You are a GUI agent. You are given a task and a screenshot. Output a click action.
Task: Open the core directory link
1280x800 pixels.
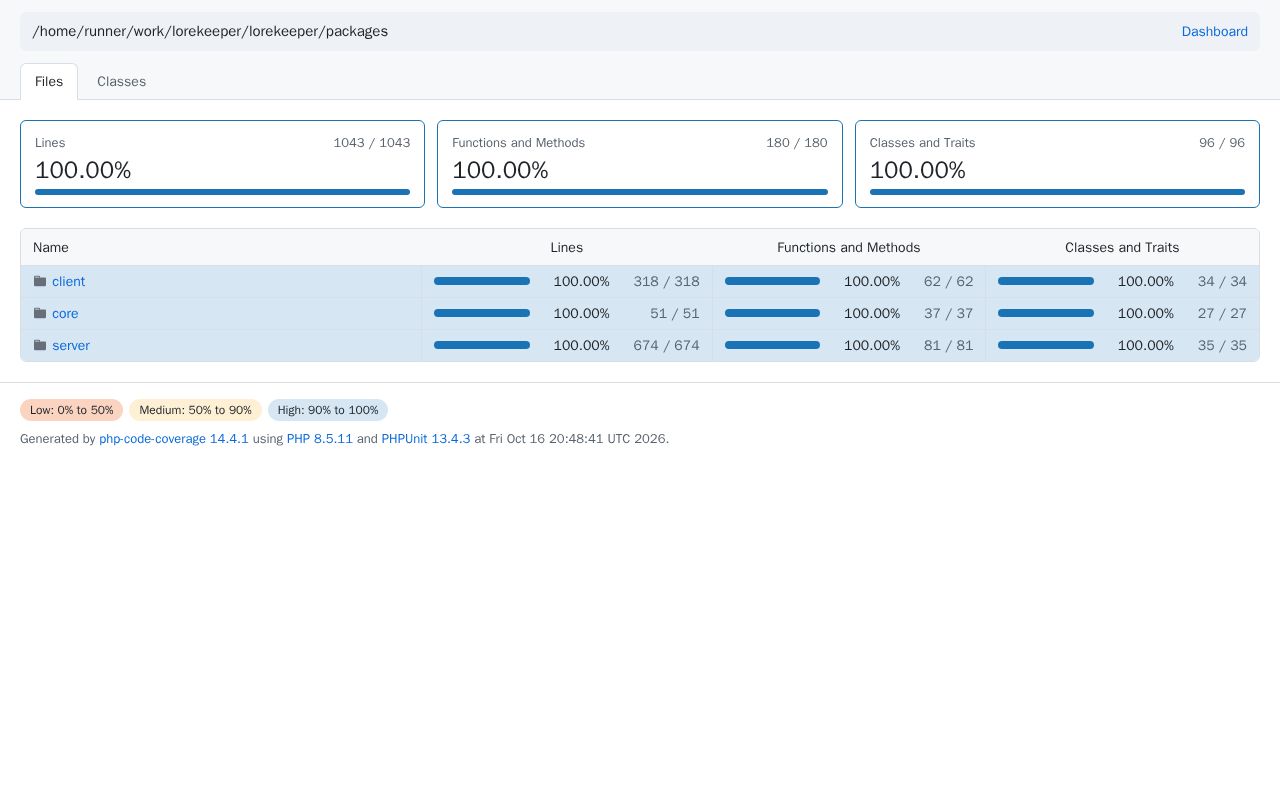tap(65, 314)
